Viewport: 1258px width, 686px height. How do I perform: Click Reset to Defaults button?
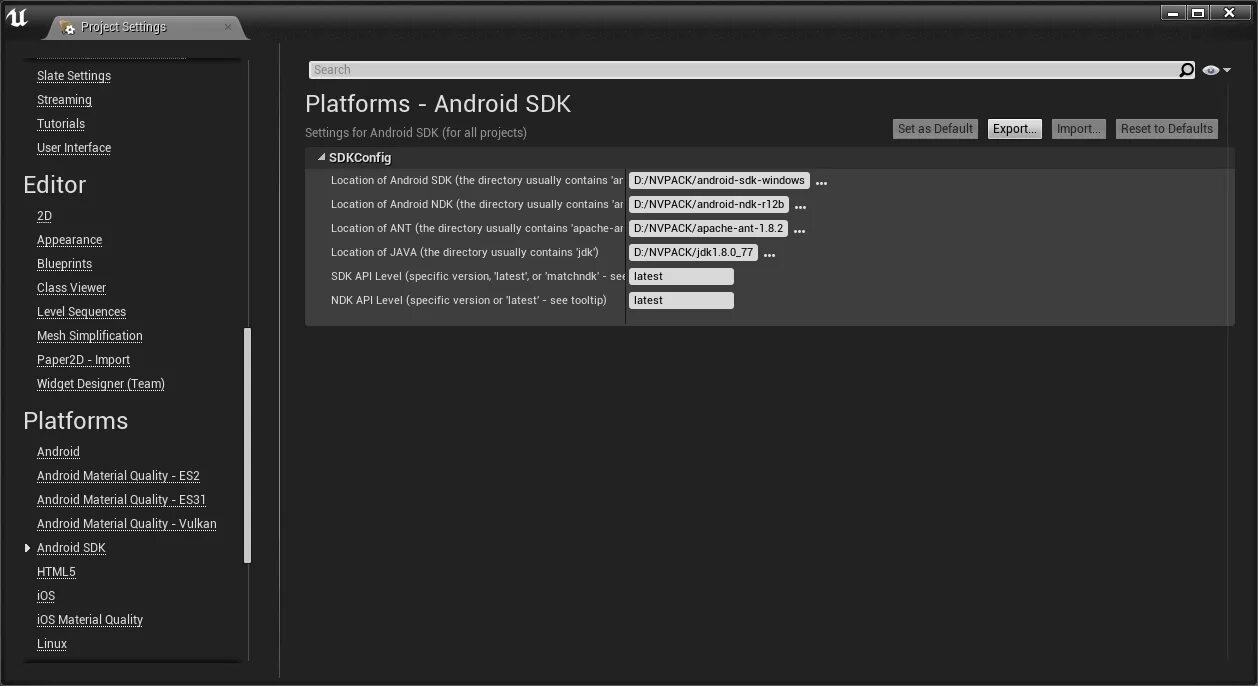pos(1167,129)
